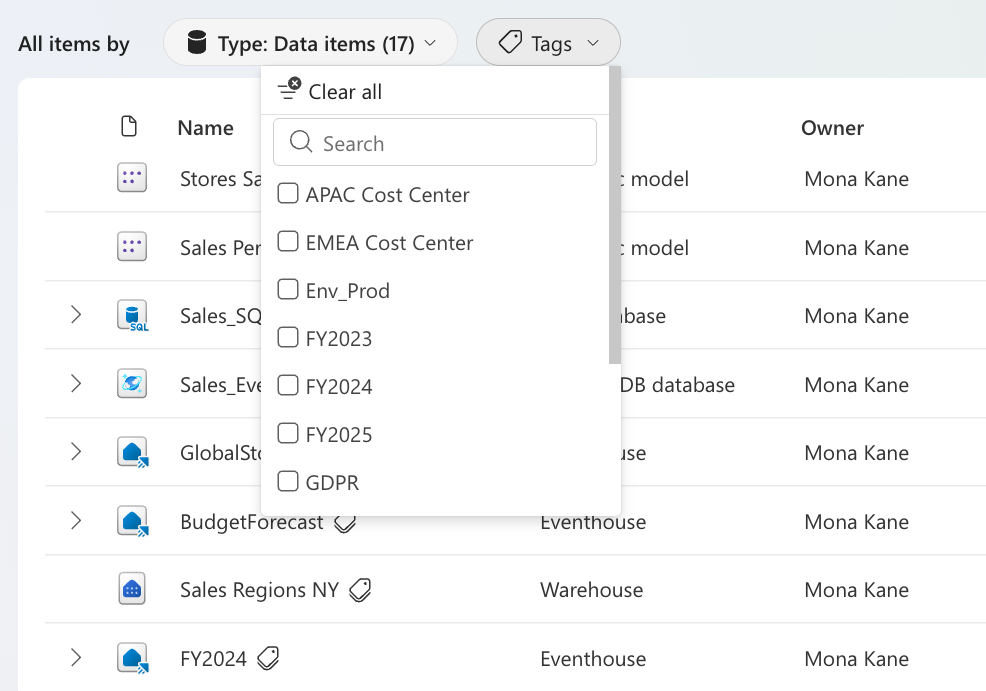Click the tag icon beside Sales Regions NY
The image size is (986, 691).
pos(360,590)
